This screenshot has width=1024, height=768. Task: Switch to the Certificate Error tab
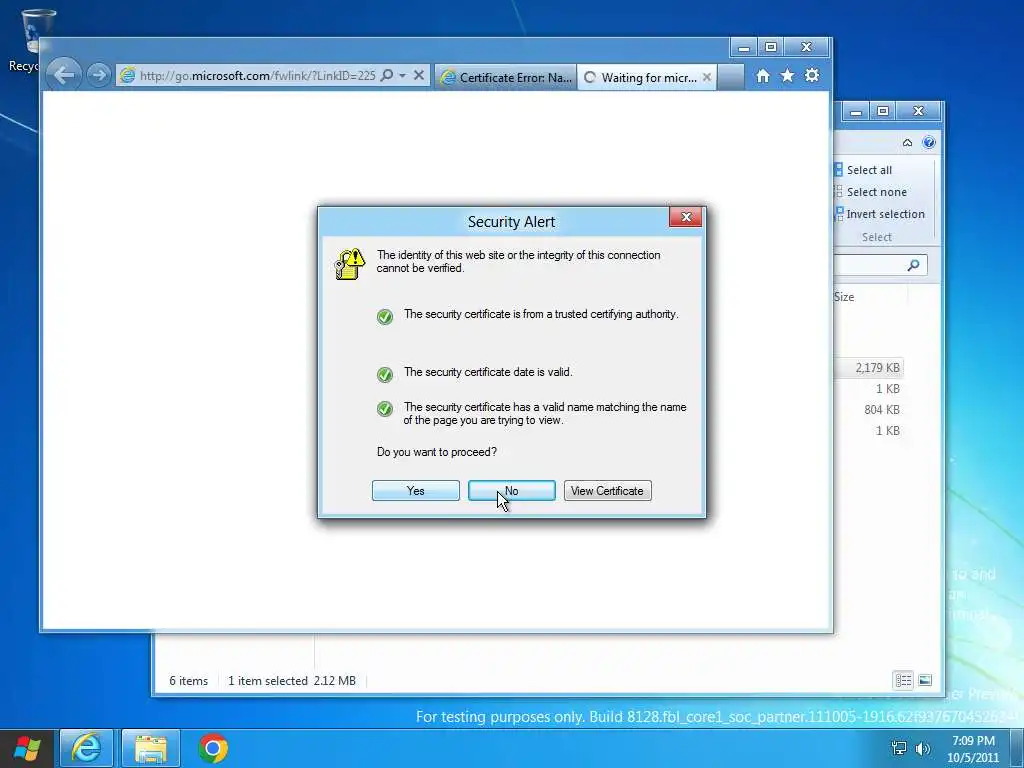coord(506,77)
